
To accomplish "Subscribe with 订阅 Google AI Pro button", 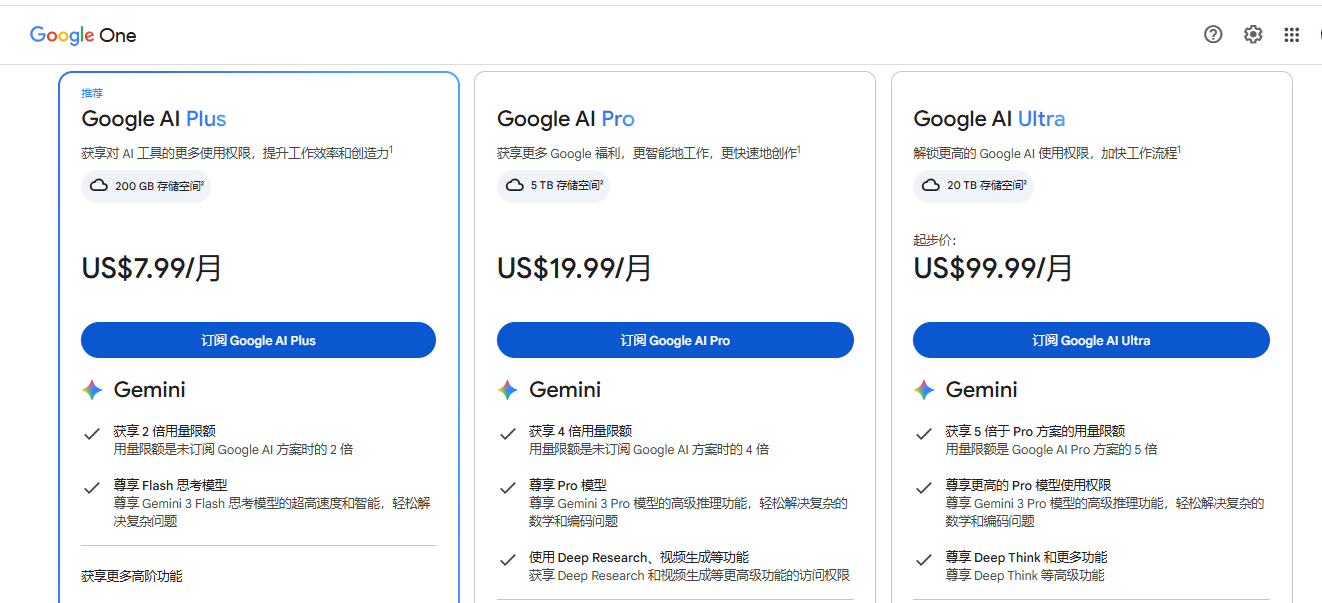I will (x=675, y=340).
